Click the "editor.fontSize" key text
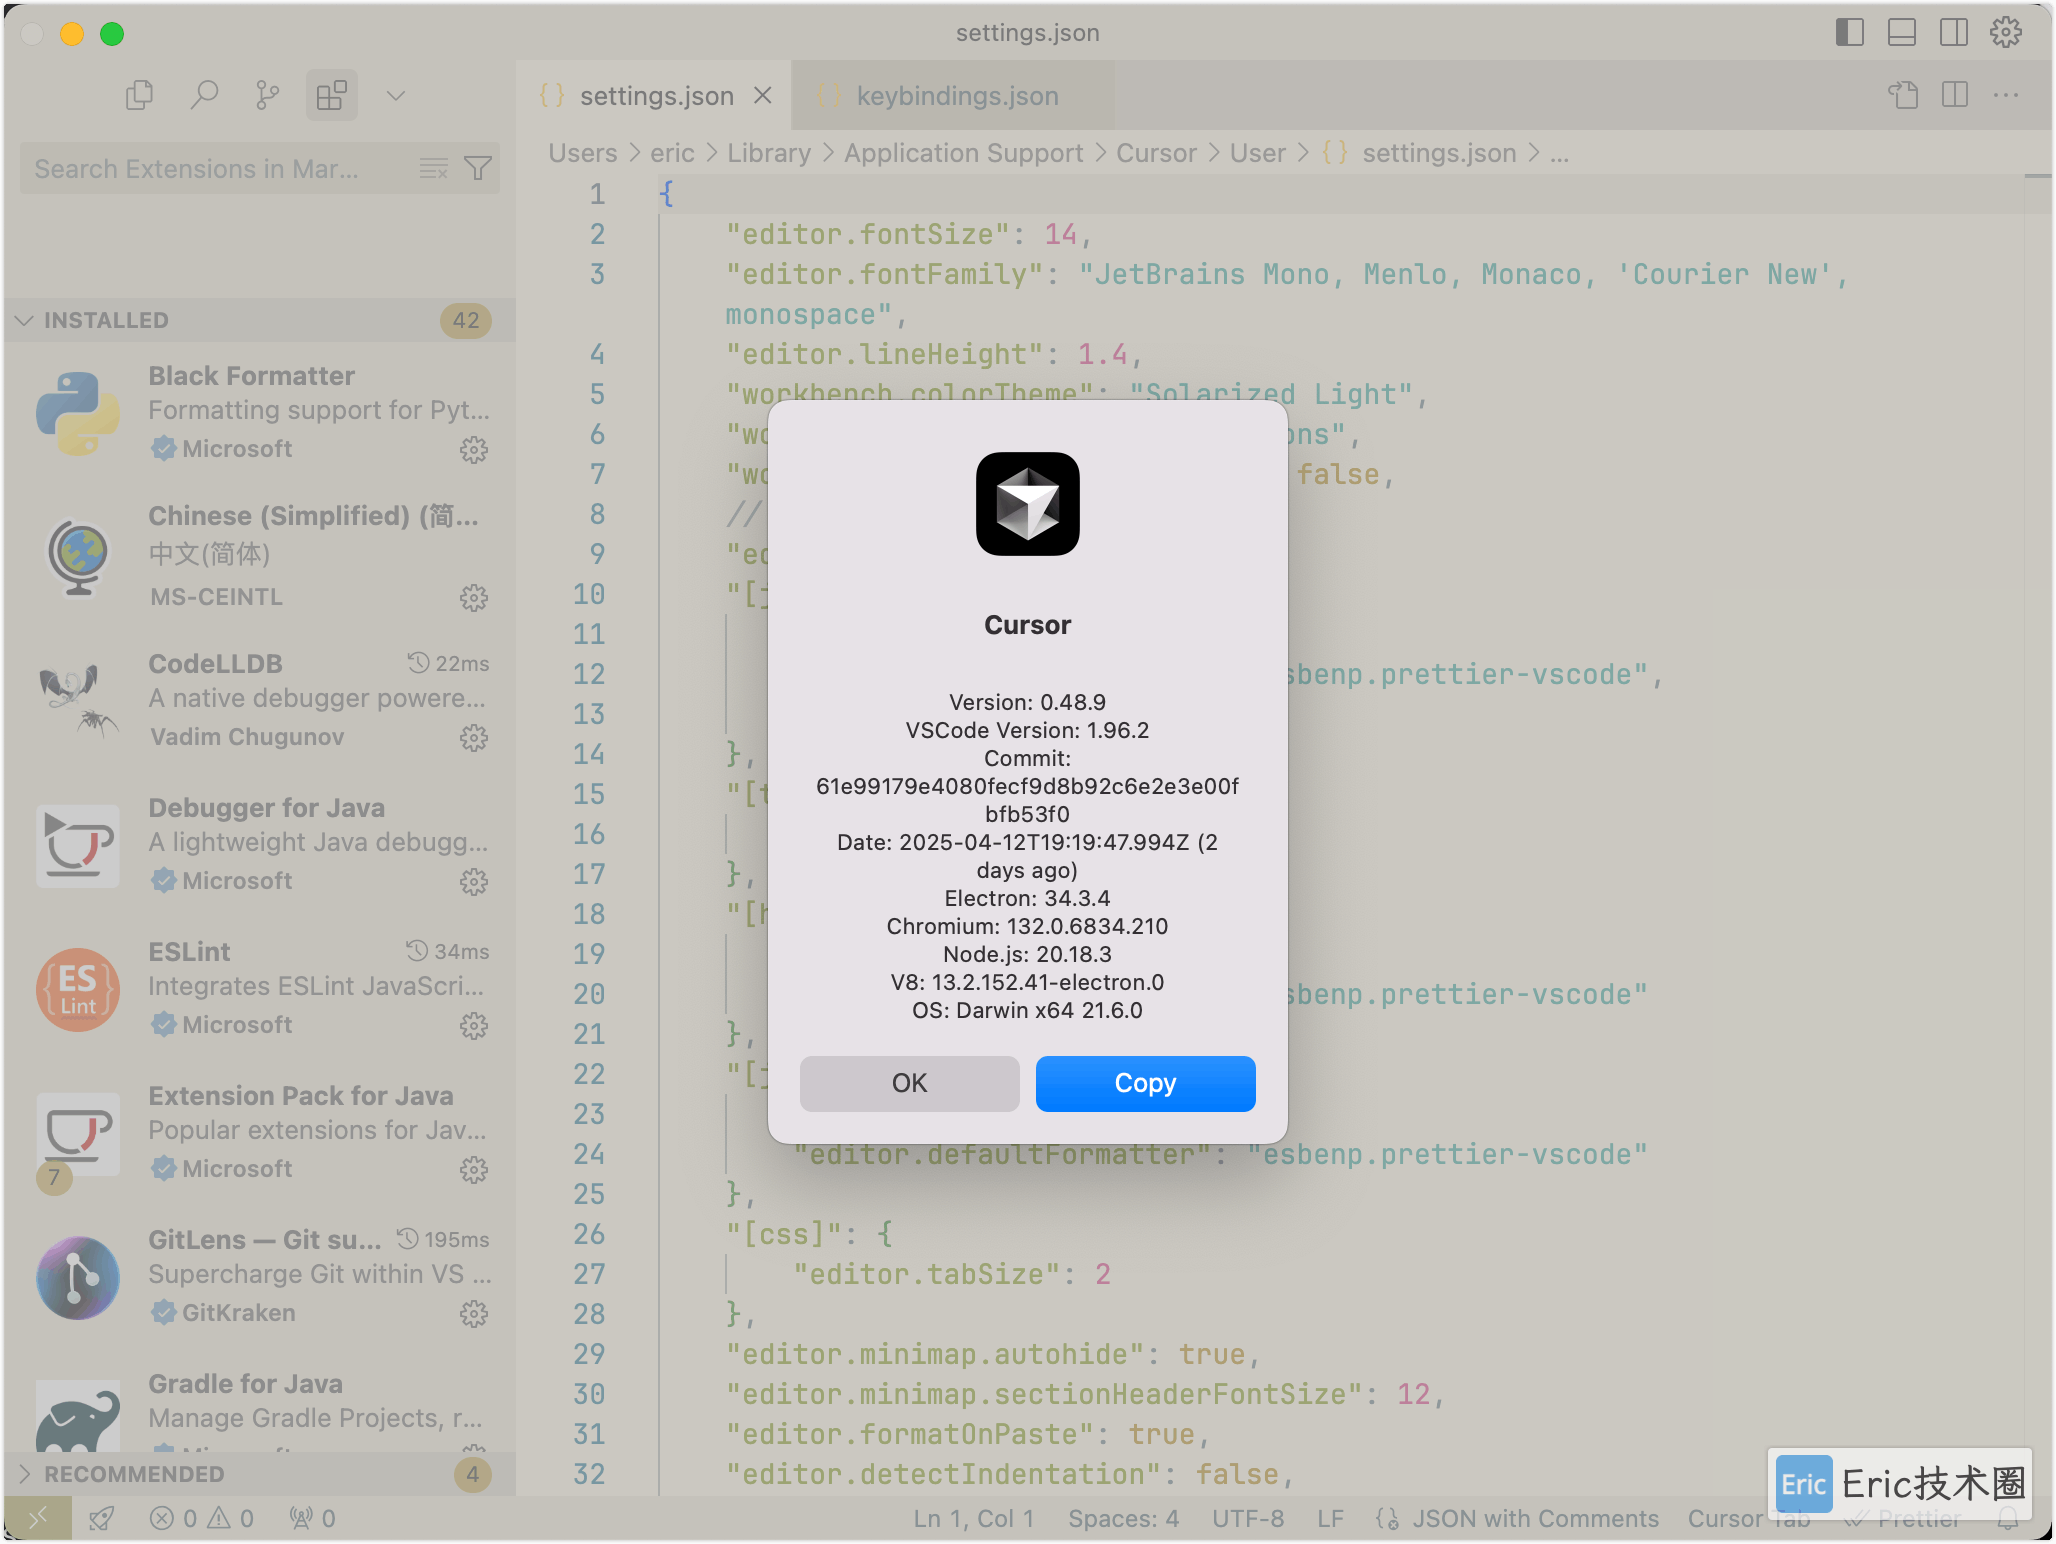This screenshot has height=1544, width=2056. [x=868, y=234]
